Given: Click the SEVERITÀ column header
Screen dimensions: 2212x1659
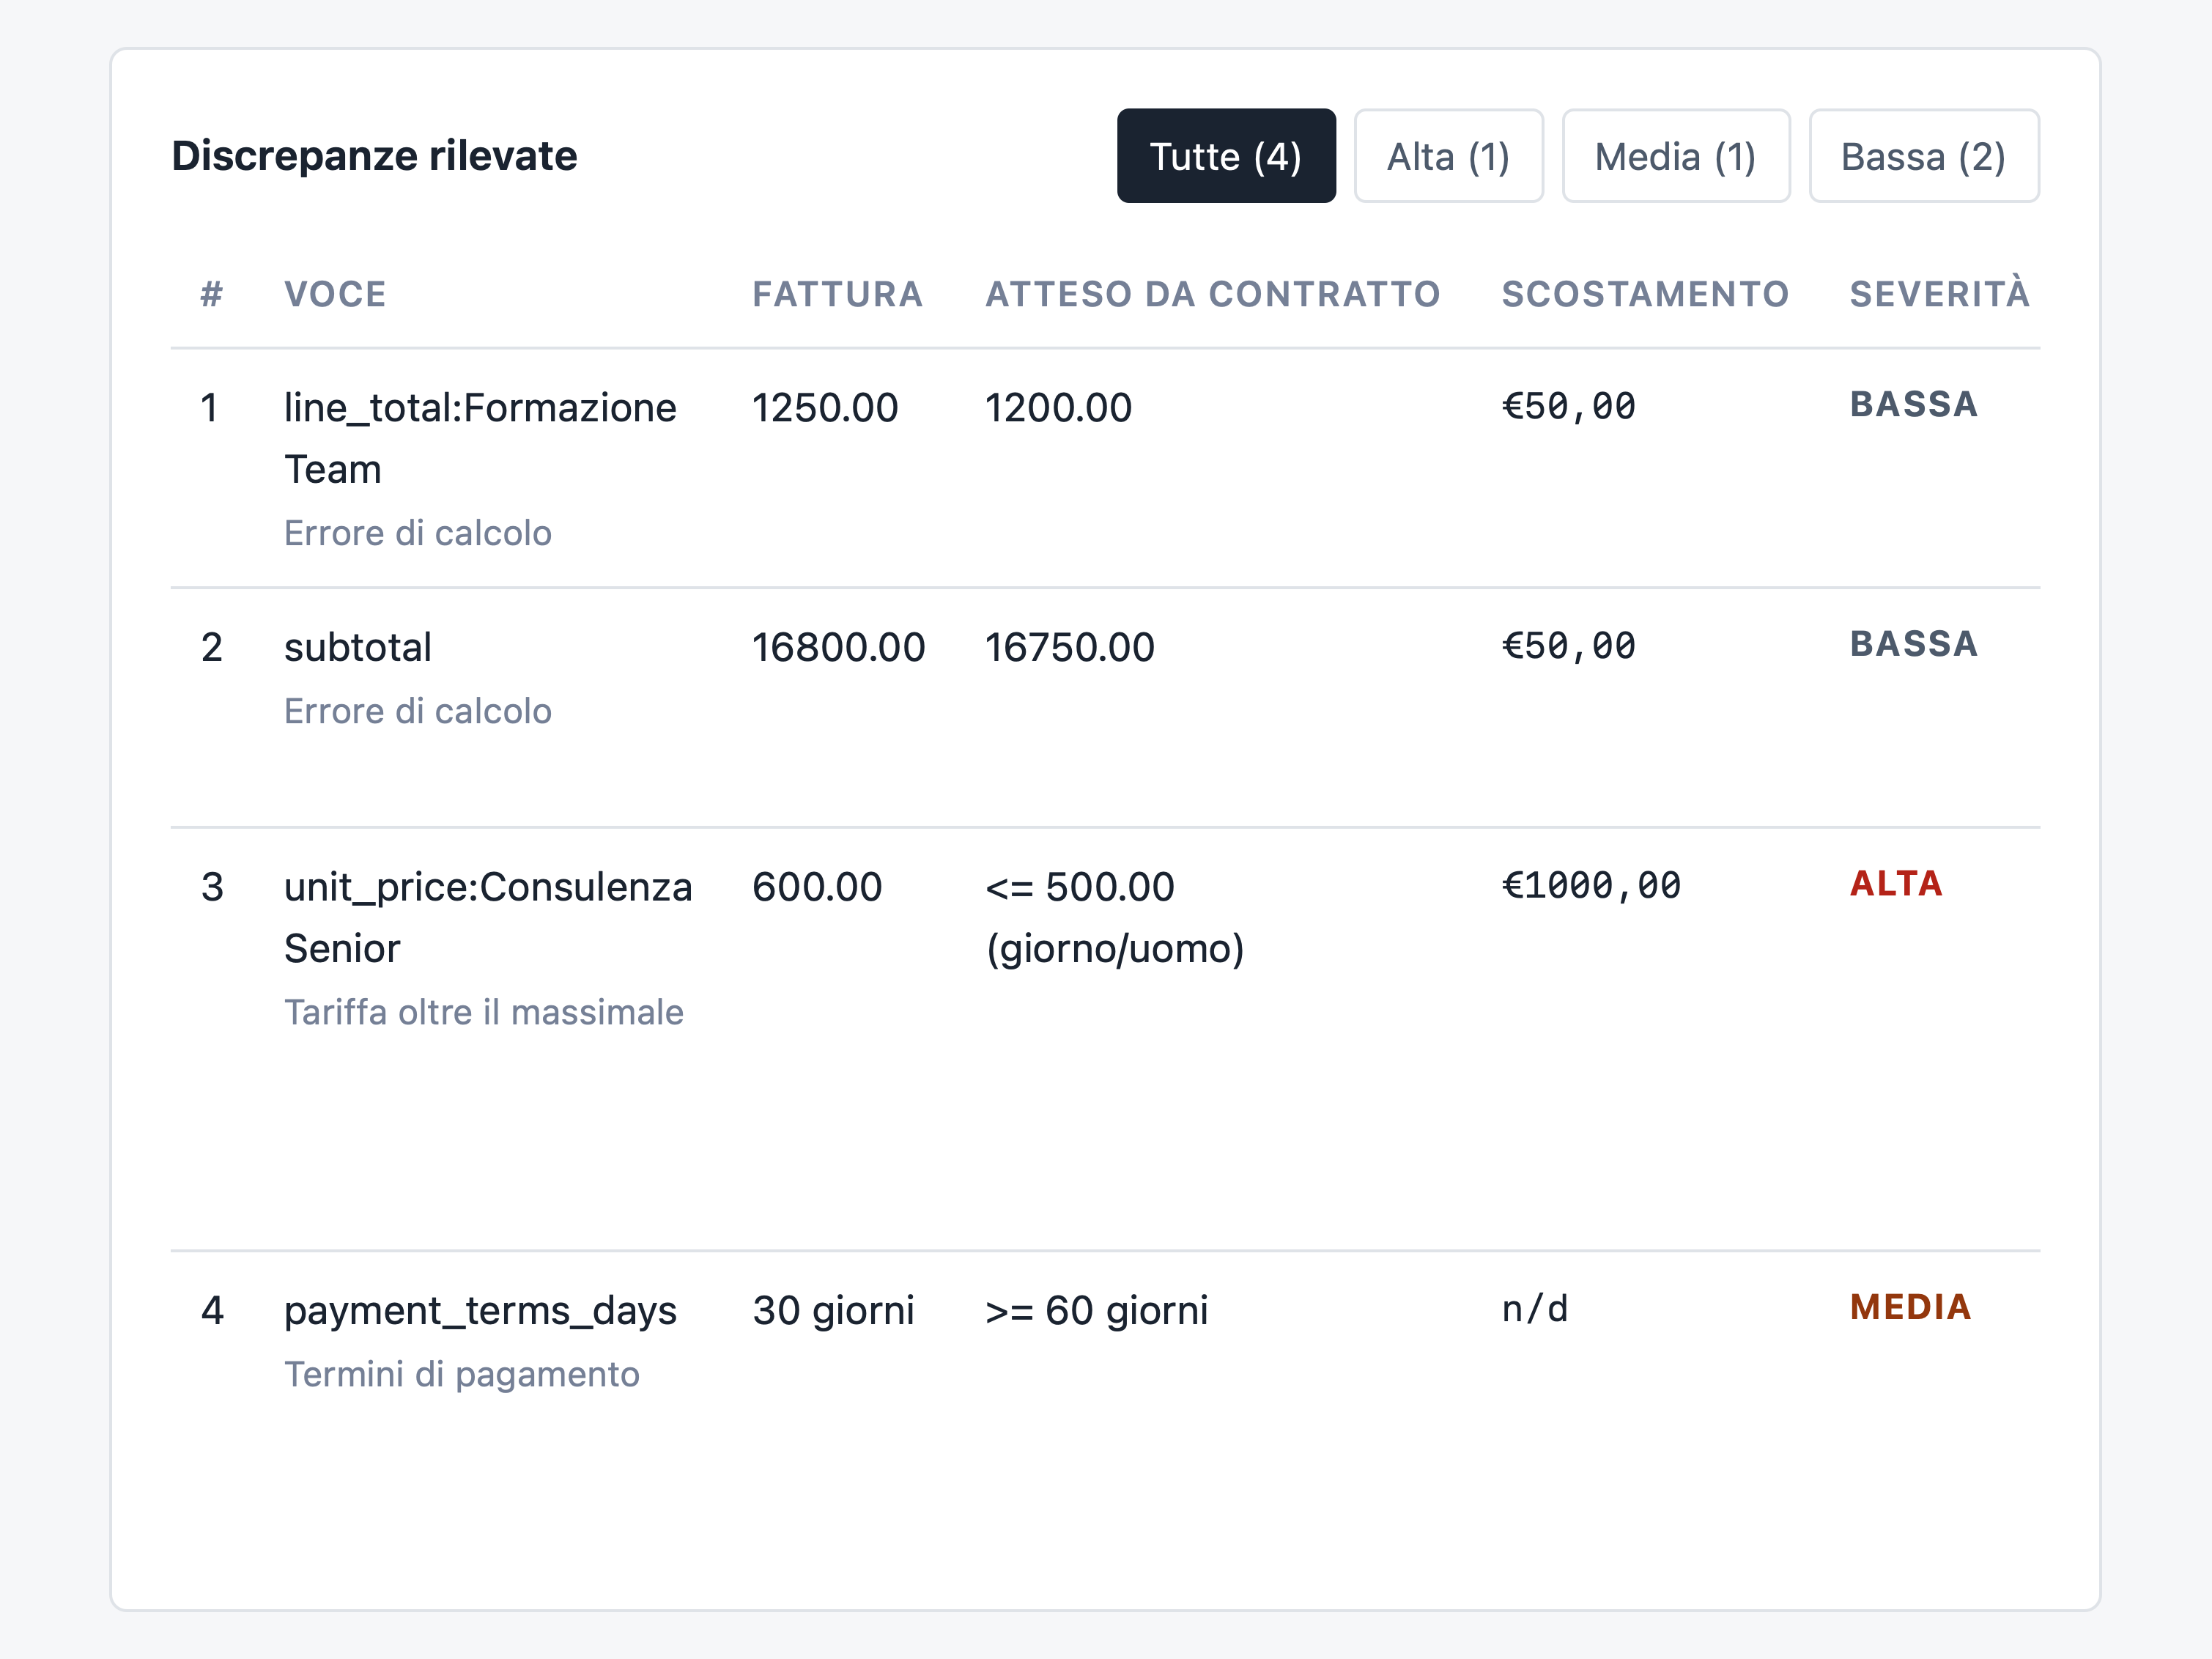Looking at the screenshot, I should [1939, 292].
